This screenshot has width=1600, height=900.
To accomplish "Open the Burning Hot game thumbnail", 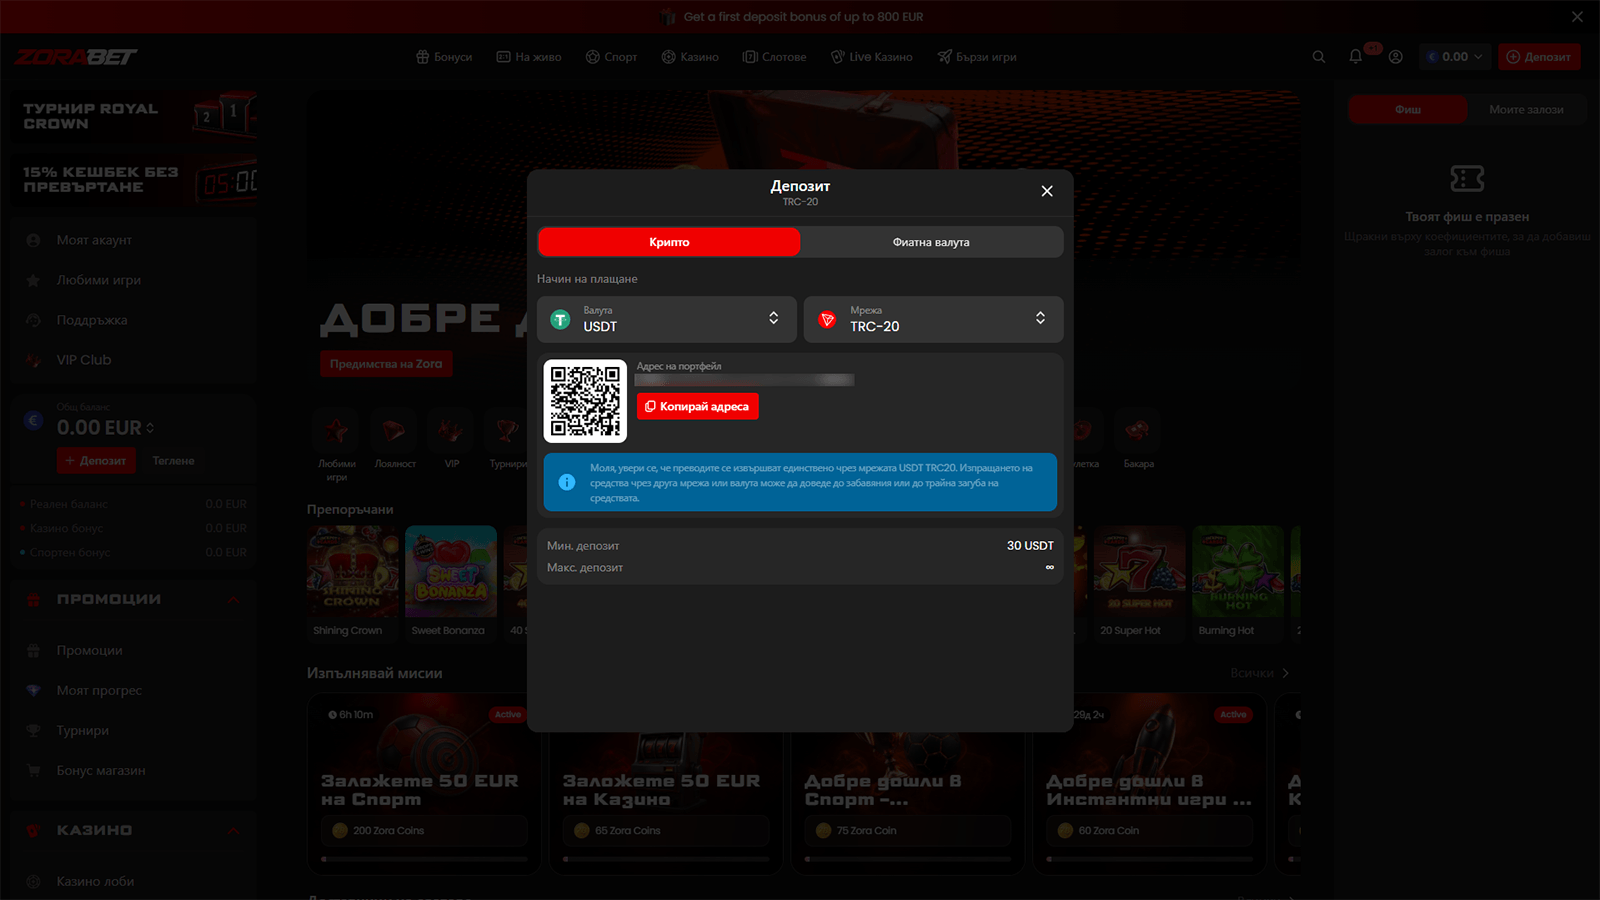I will pyautogui.click(x=1238, y=571).
